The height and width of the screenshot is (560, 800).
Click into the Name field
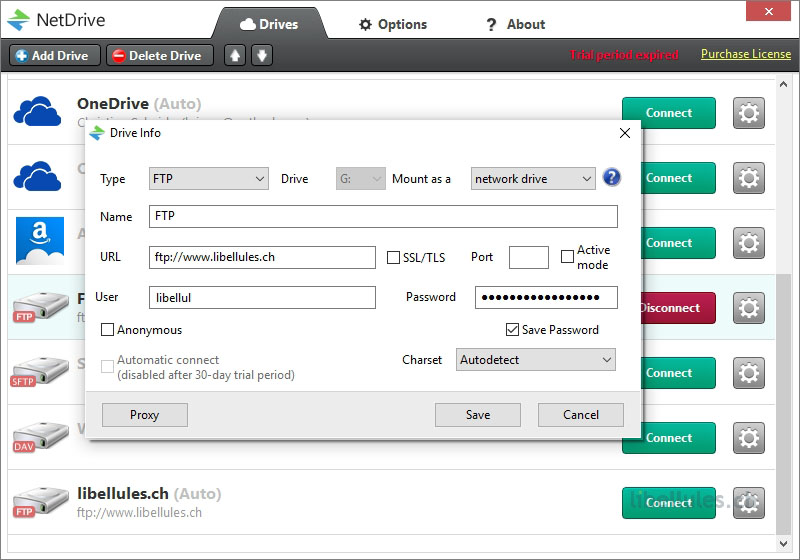click(383, 216)
